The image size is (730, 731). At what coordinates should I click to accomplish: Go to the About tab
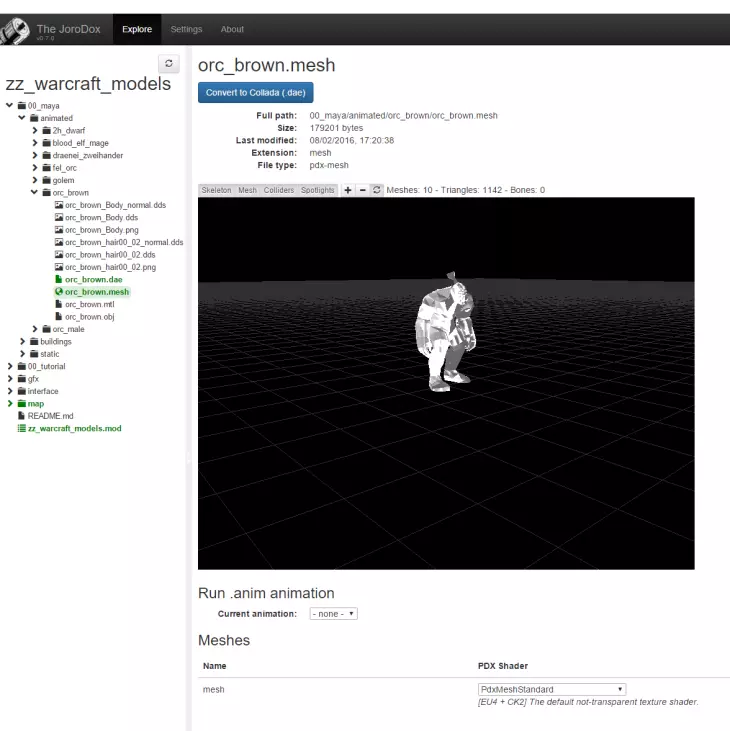[232, 30]
